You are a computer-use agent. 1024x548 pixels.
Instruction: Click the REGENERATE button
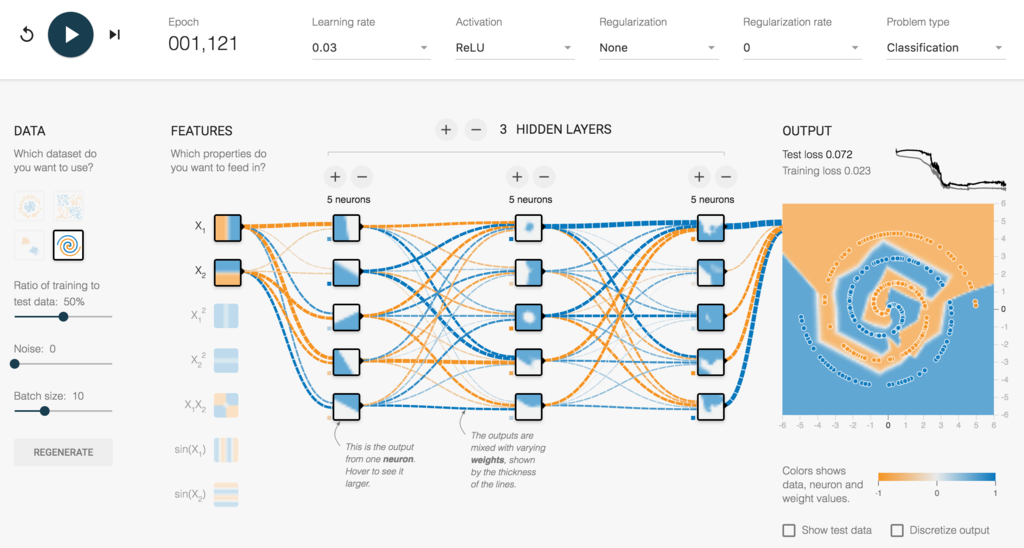pos(63,452)
